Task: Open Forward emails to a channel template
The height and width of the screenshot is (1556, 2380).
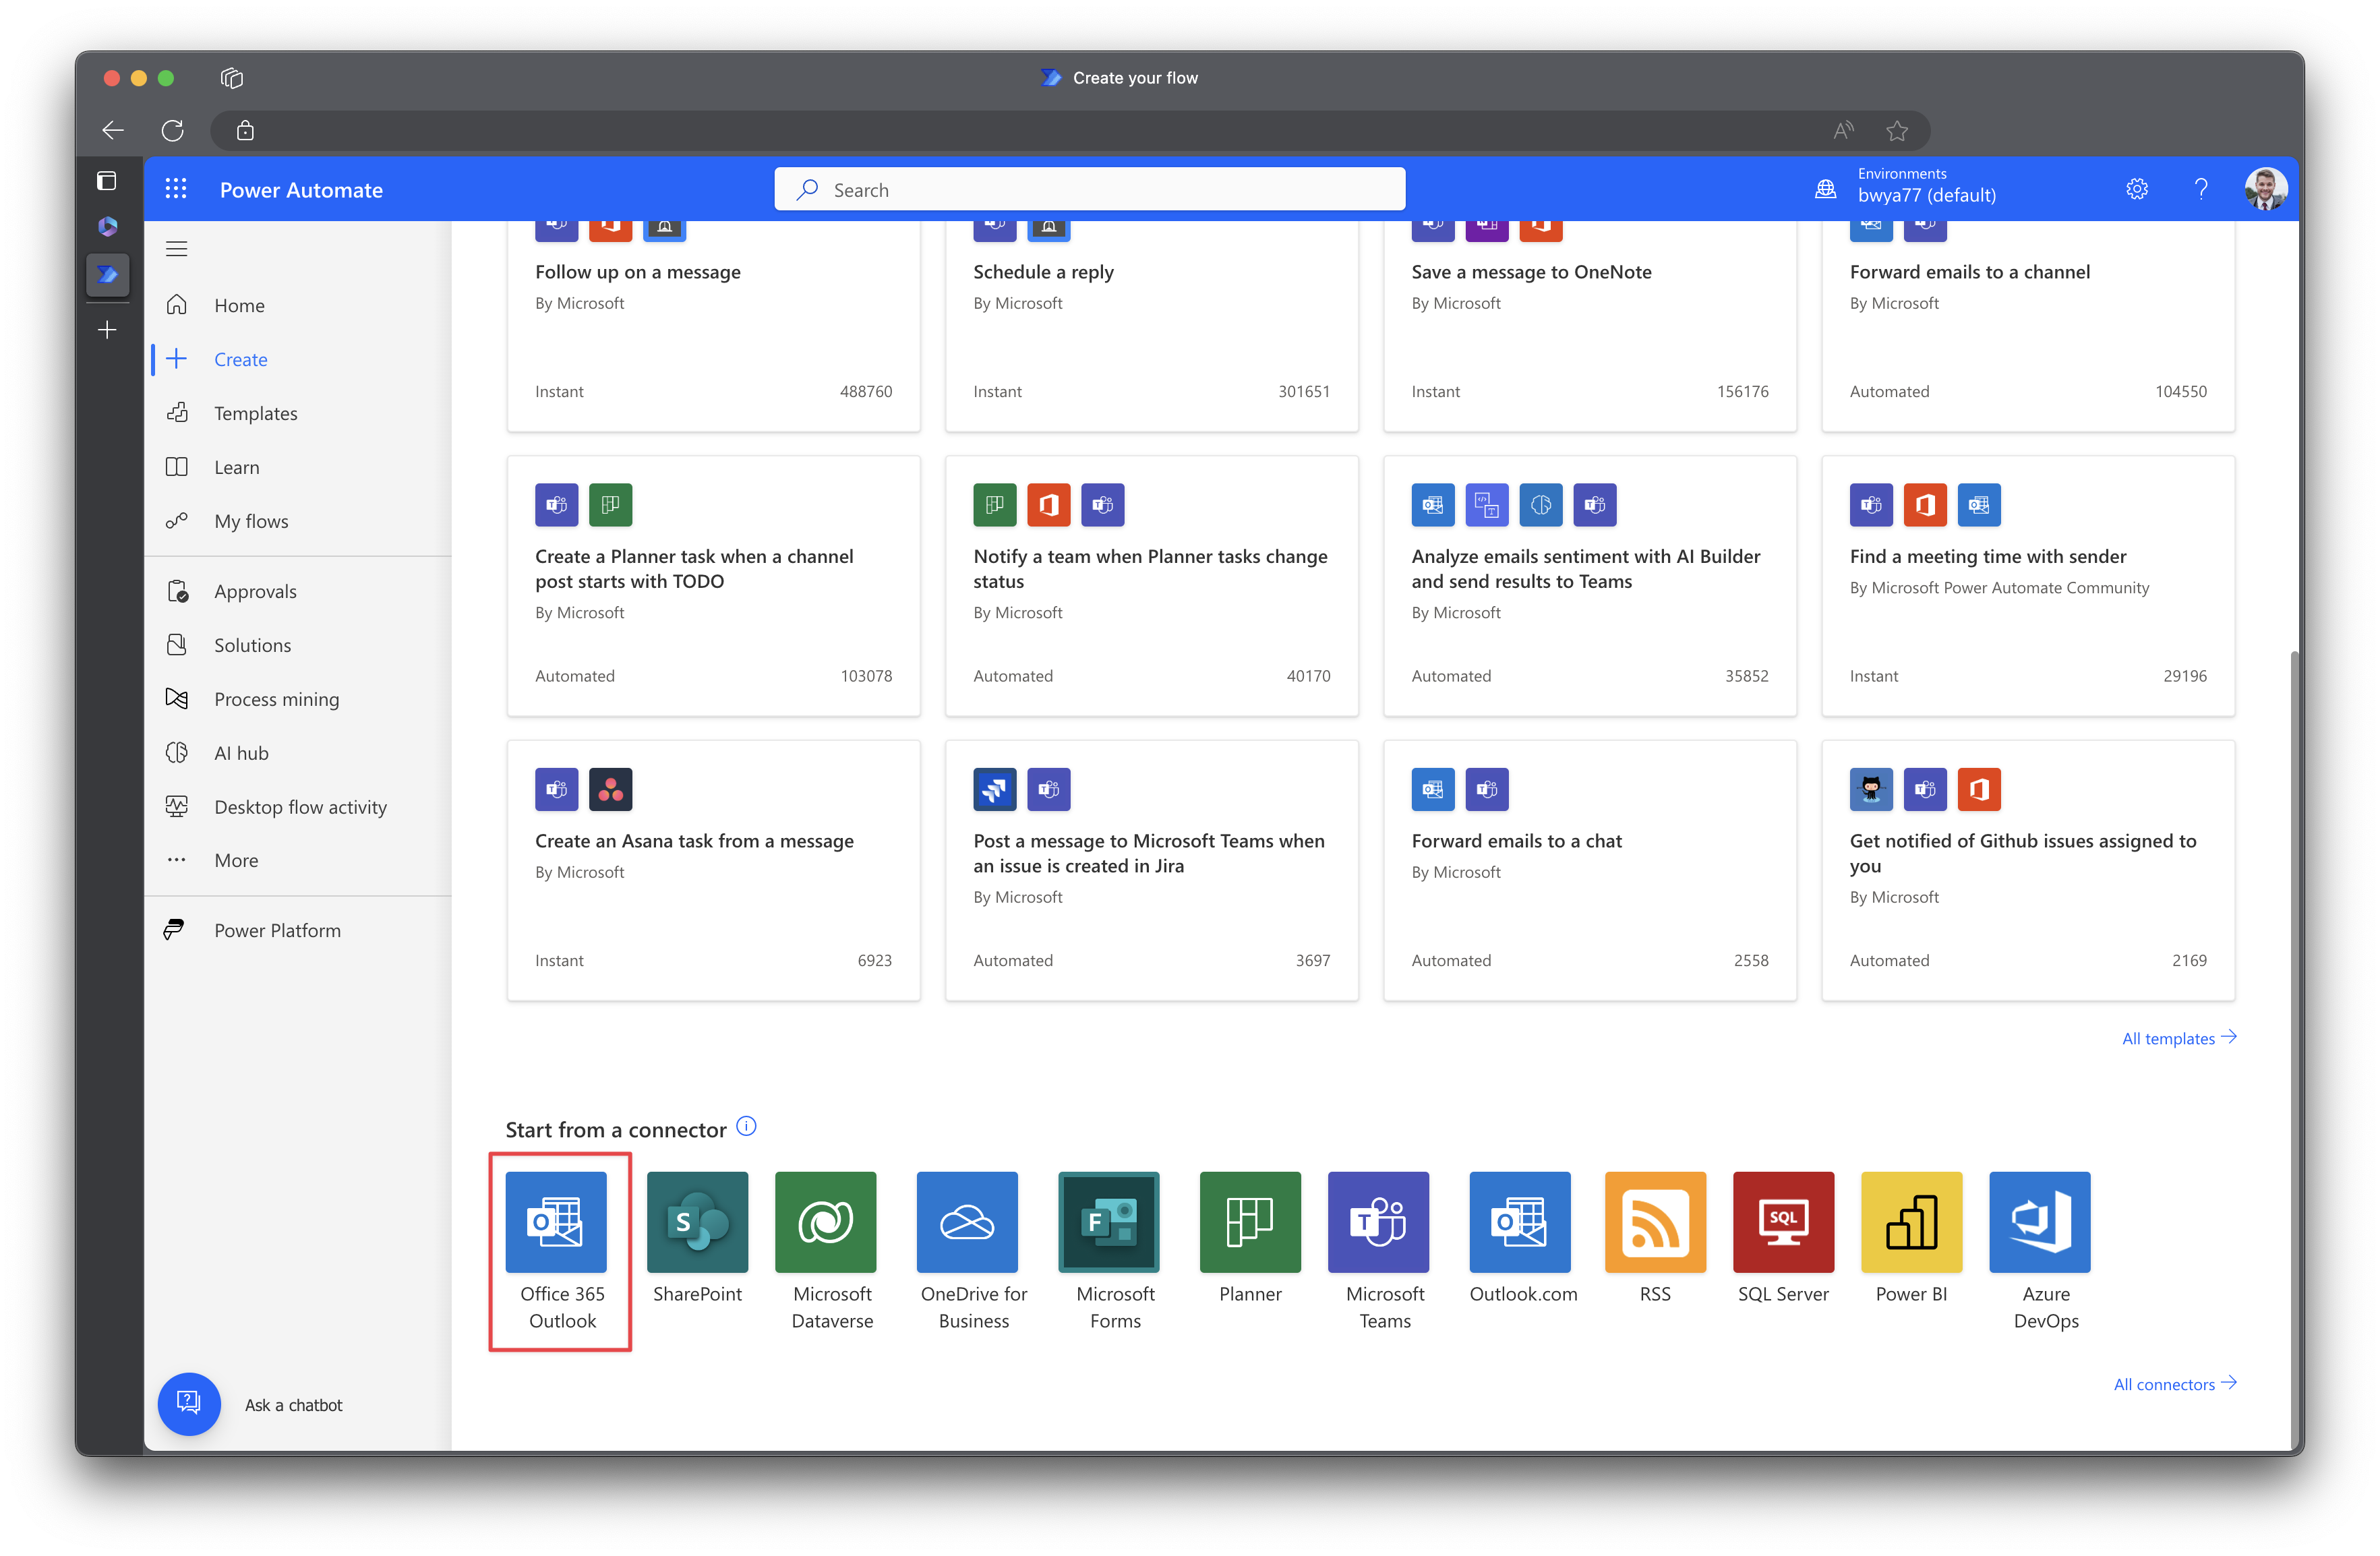Action: point(2027,326)
